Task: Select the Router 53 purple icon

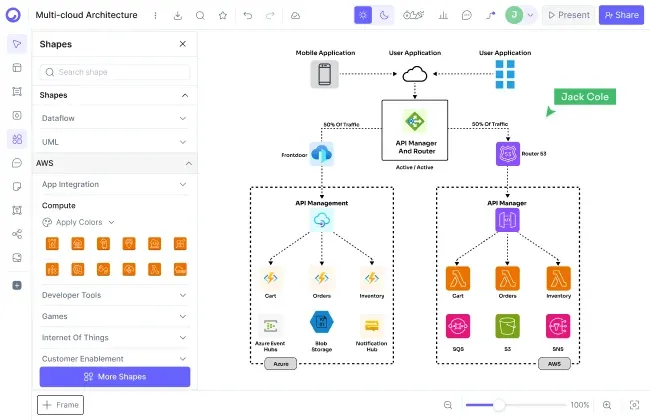Action: (x=508, y=154)
